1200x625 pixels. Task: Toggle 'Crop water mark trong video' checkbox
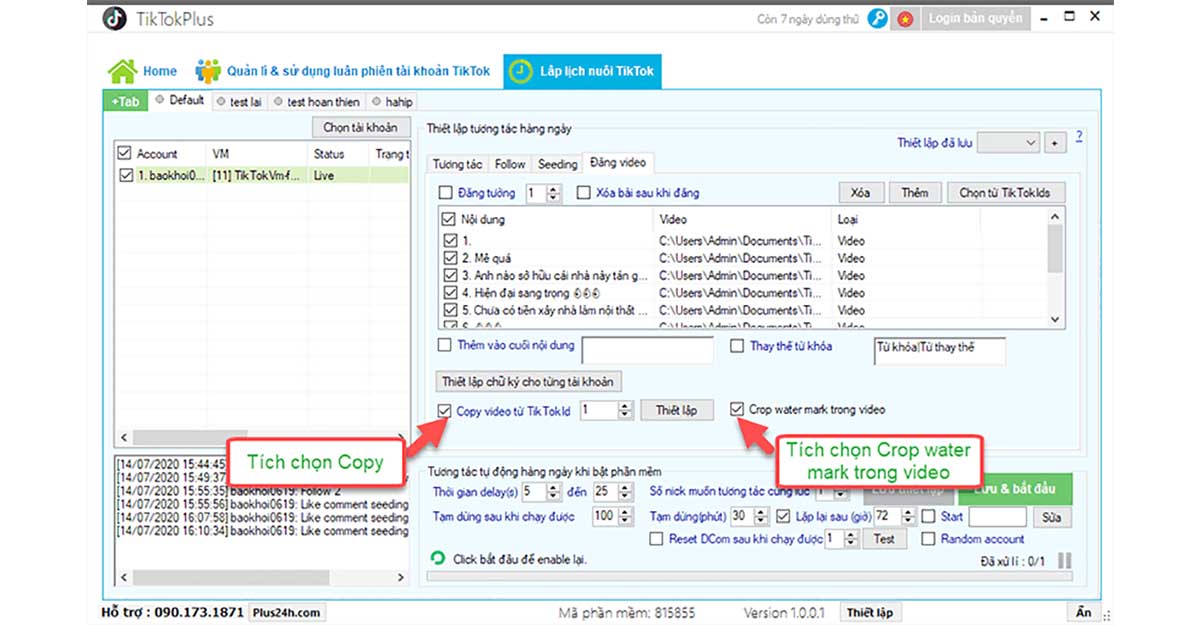coord(738,409)
